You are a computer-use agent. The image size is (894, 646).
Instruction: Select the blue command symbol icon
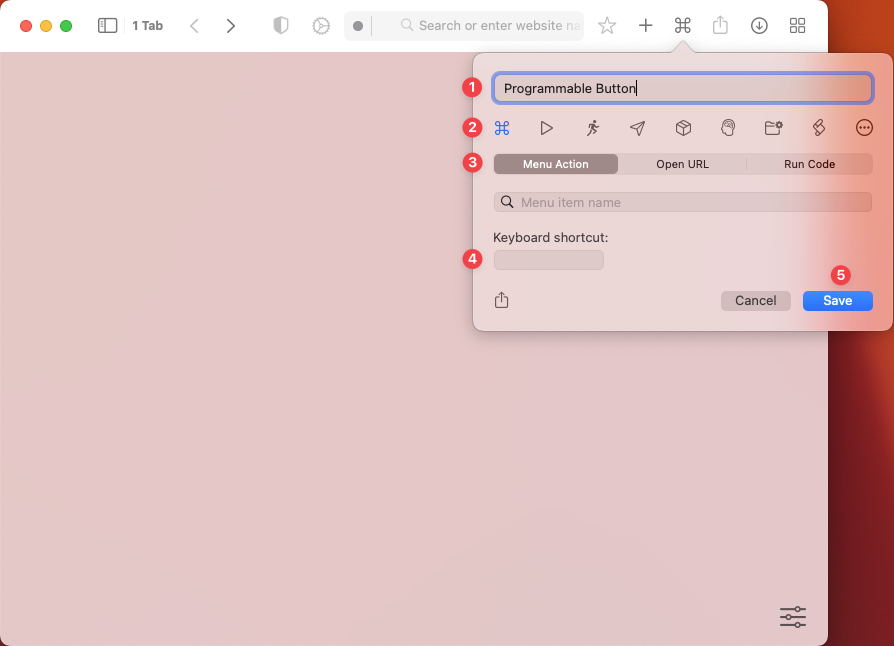502,128
